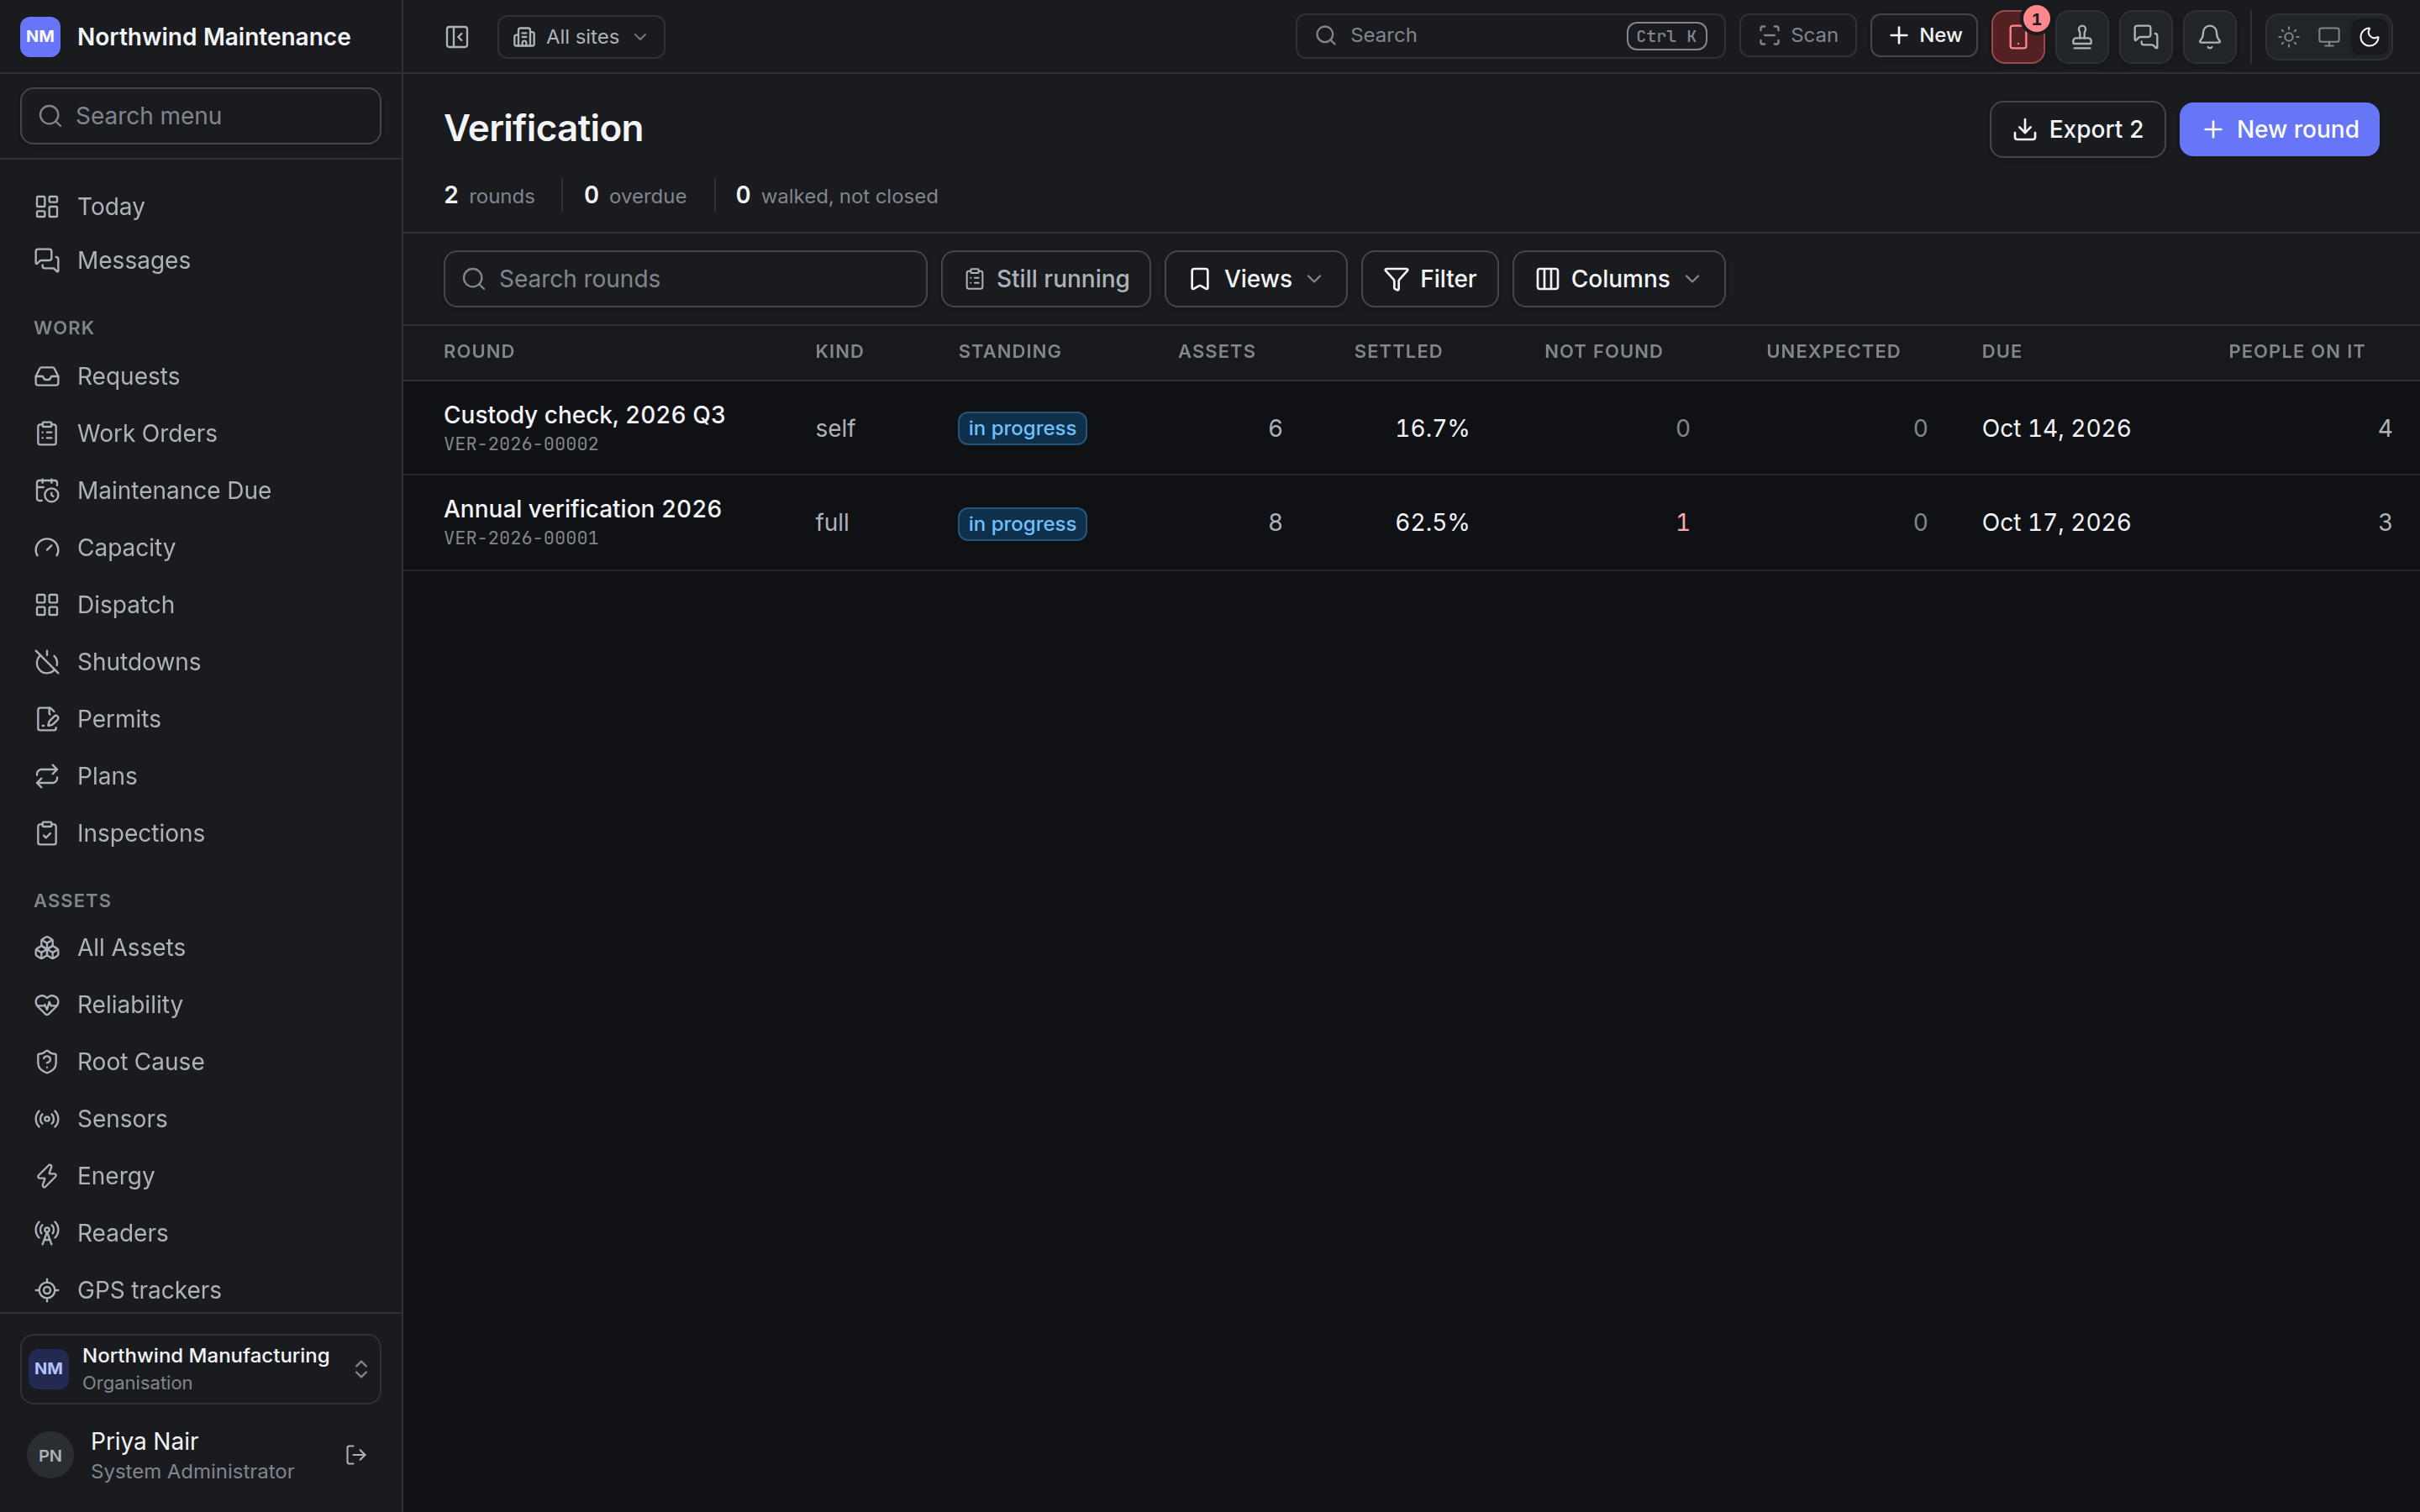This screenshot has width=2420, height=1512.
Task: Click the Reliability heart icon
Action: (47, 1005)
